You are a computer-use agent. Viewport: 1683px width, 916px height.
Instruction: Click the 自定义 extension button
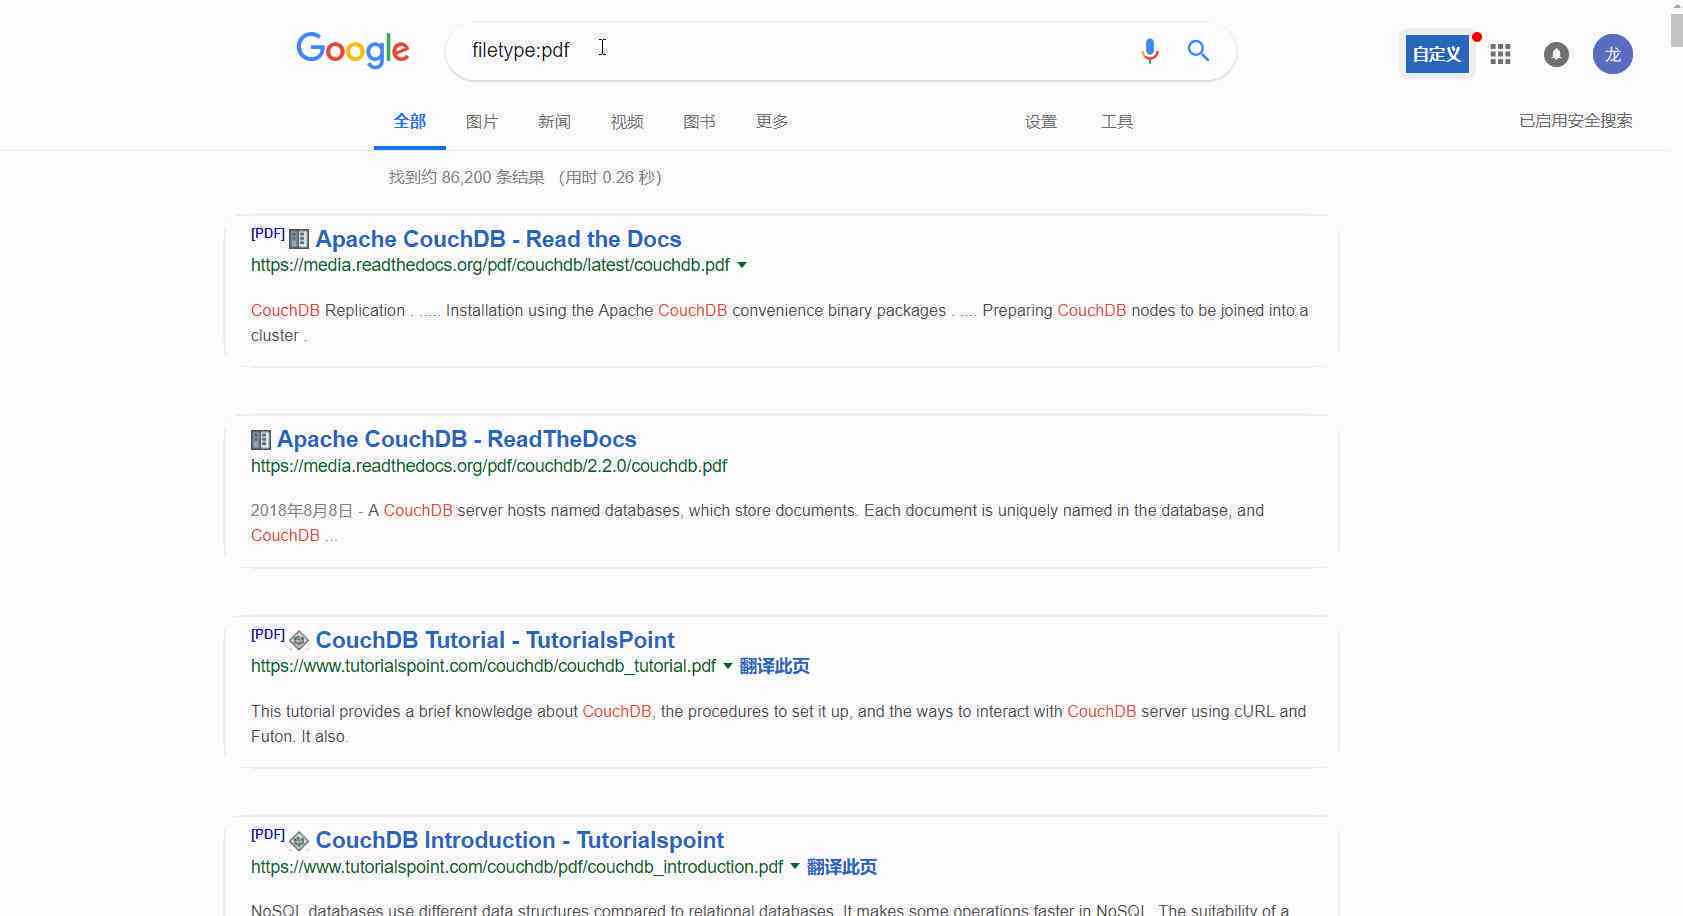pyautogui.click(x=1437, y=54)
